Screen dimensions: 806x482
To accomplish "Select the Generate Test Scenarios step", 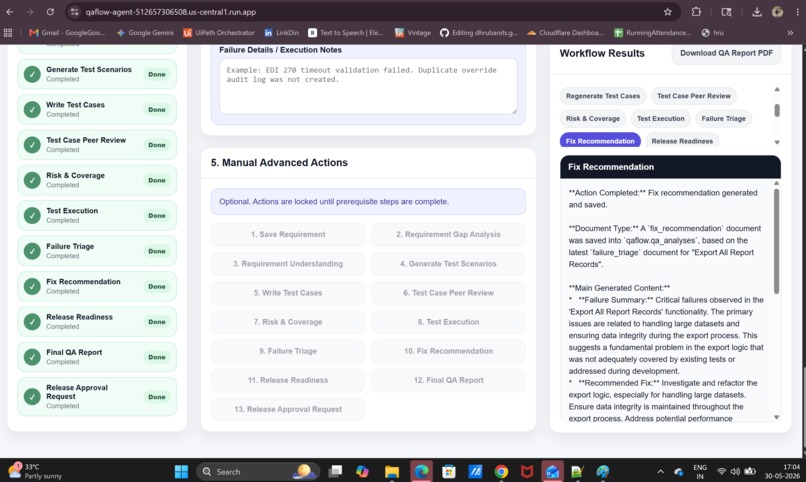I will [x=97, y=74].
